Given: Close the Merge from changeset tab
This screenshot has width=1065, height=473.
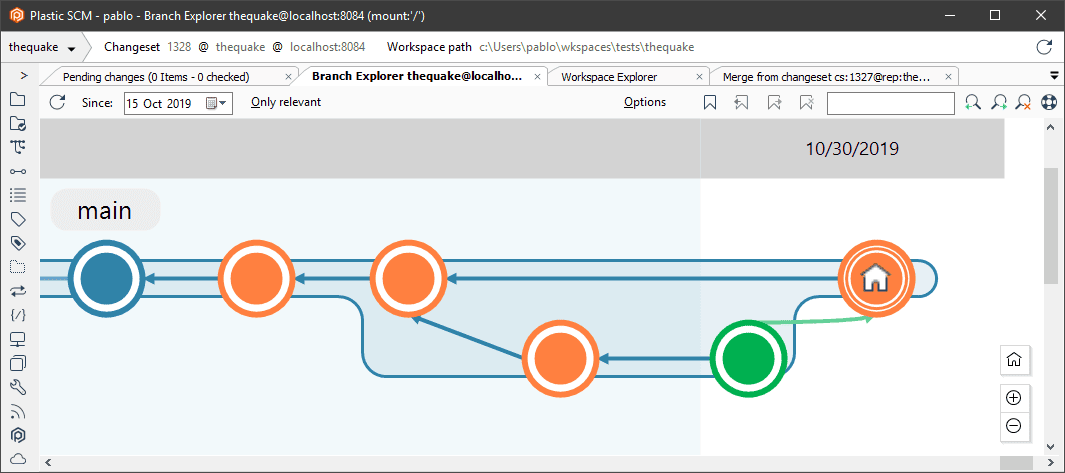Looking at the screenshot, I should 949,77.
